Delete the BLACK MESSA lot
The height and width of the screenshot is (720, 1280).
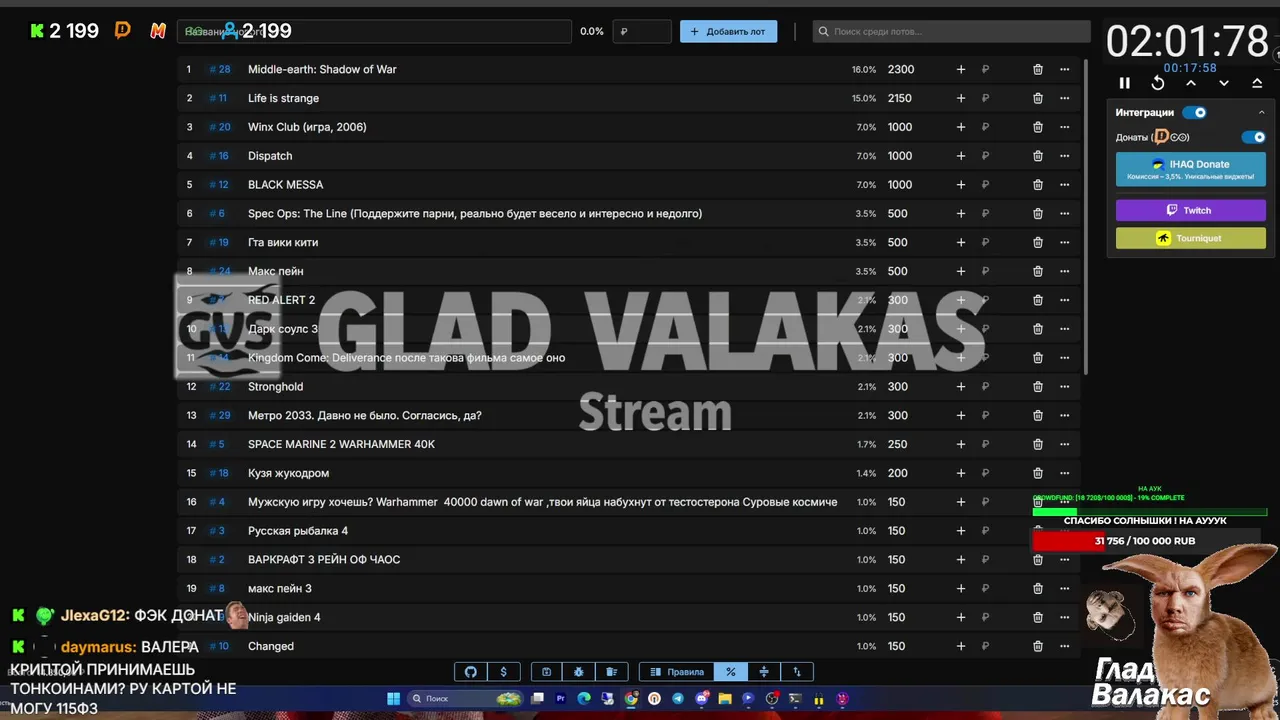[1038, 185]
